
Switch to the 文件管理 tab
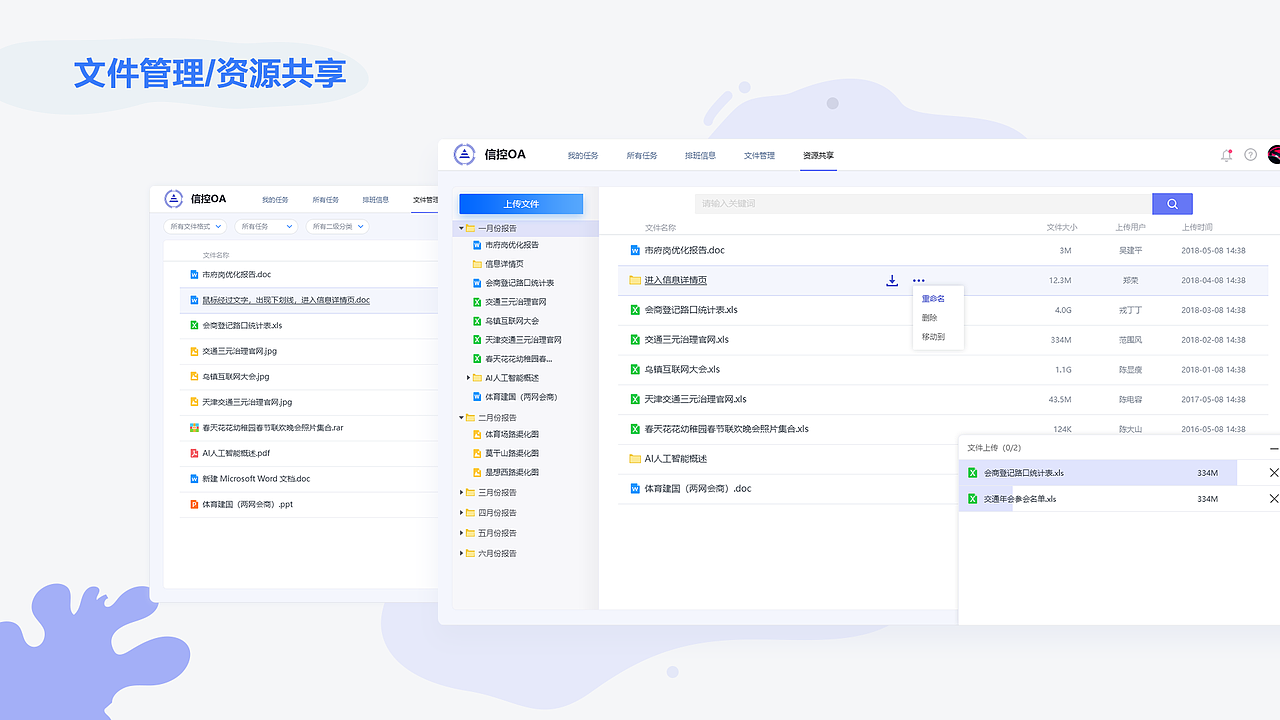[x=761, y=155]
